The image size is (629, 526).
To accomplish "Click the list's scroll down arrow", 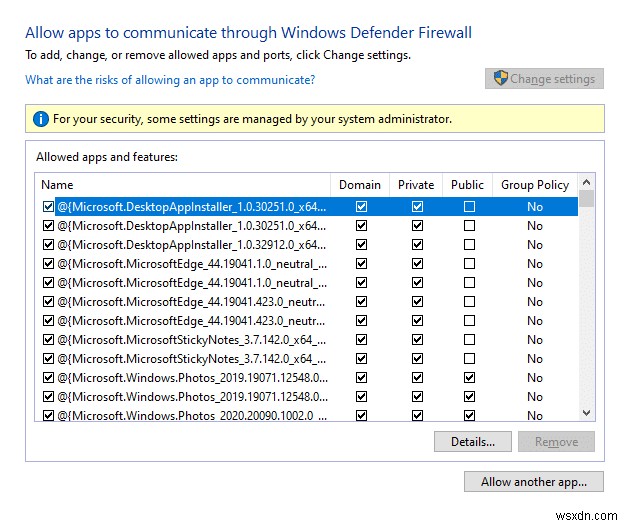I will pyautogui.click(x=586, y=412).
